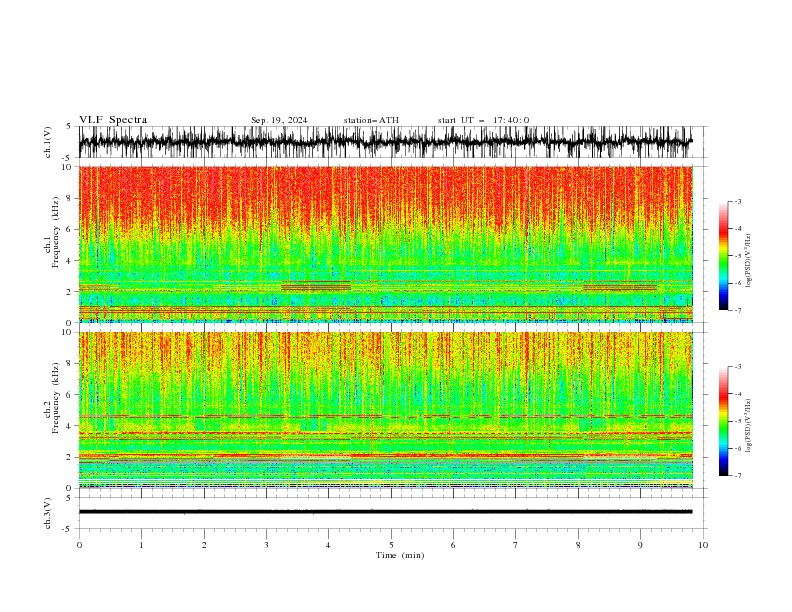Click the ch.2 spectrogram panel
The image size is (792, 612).
pos(385,410)
